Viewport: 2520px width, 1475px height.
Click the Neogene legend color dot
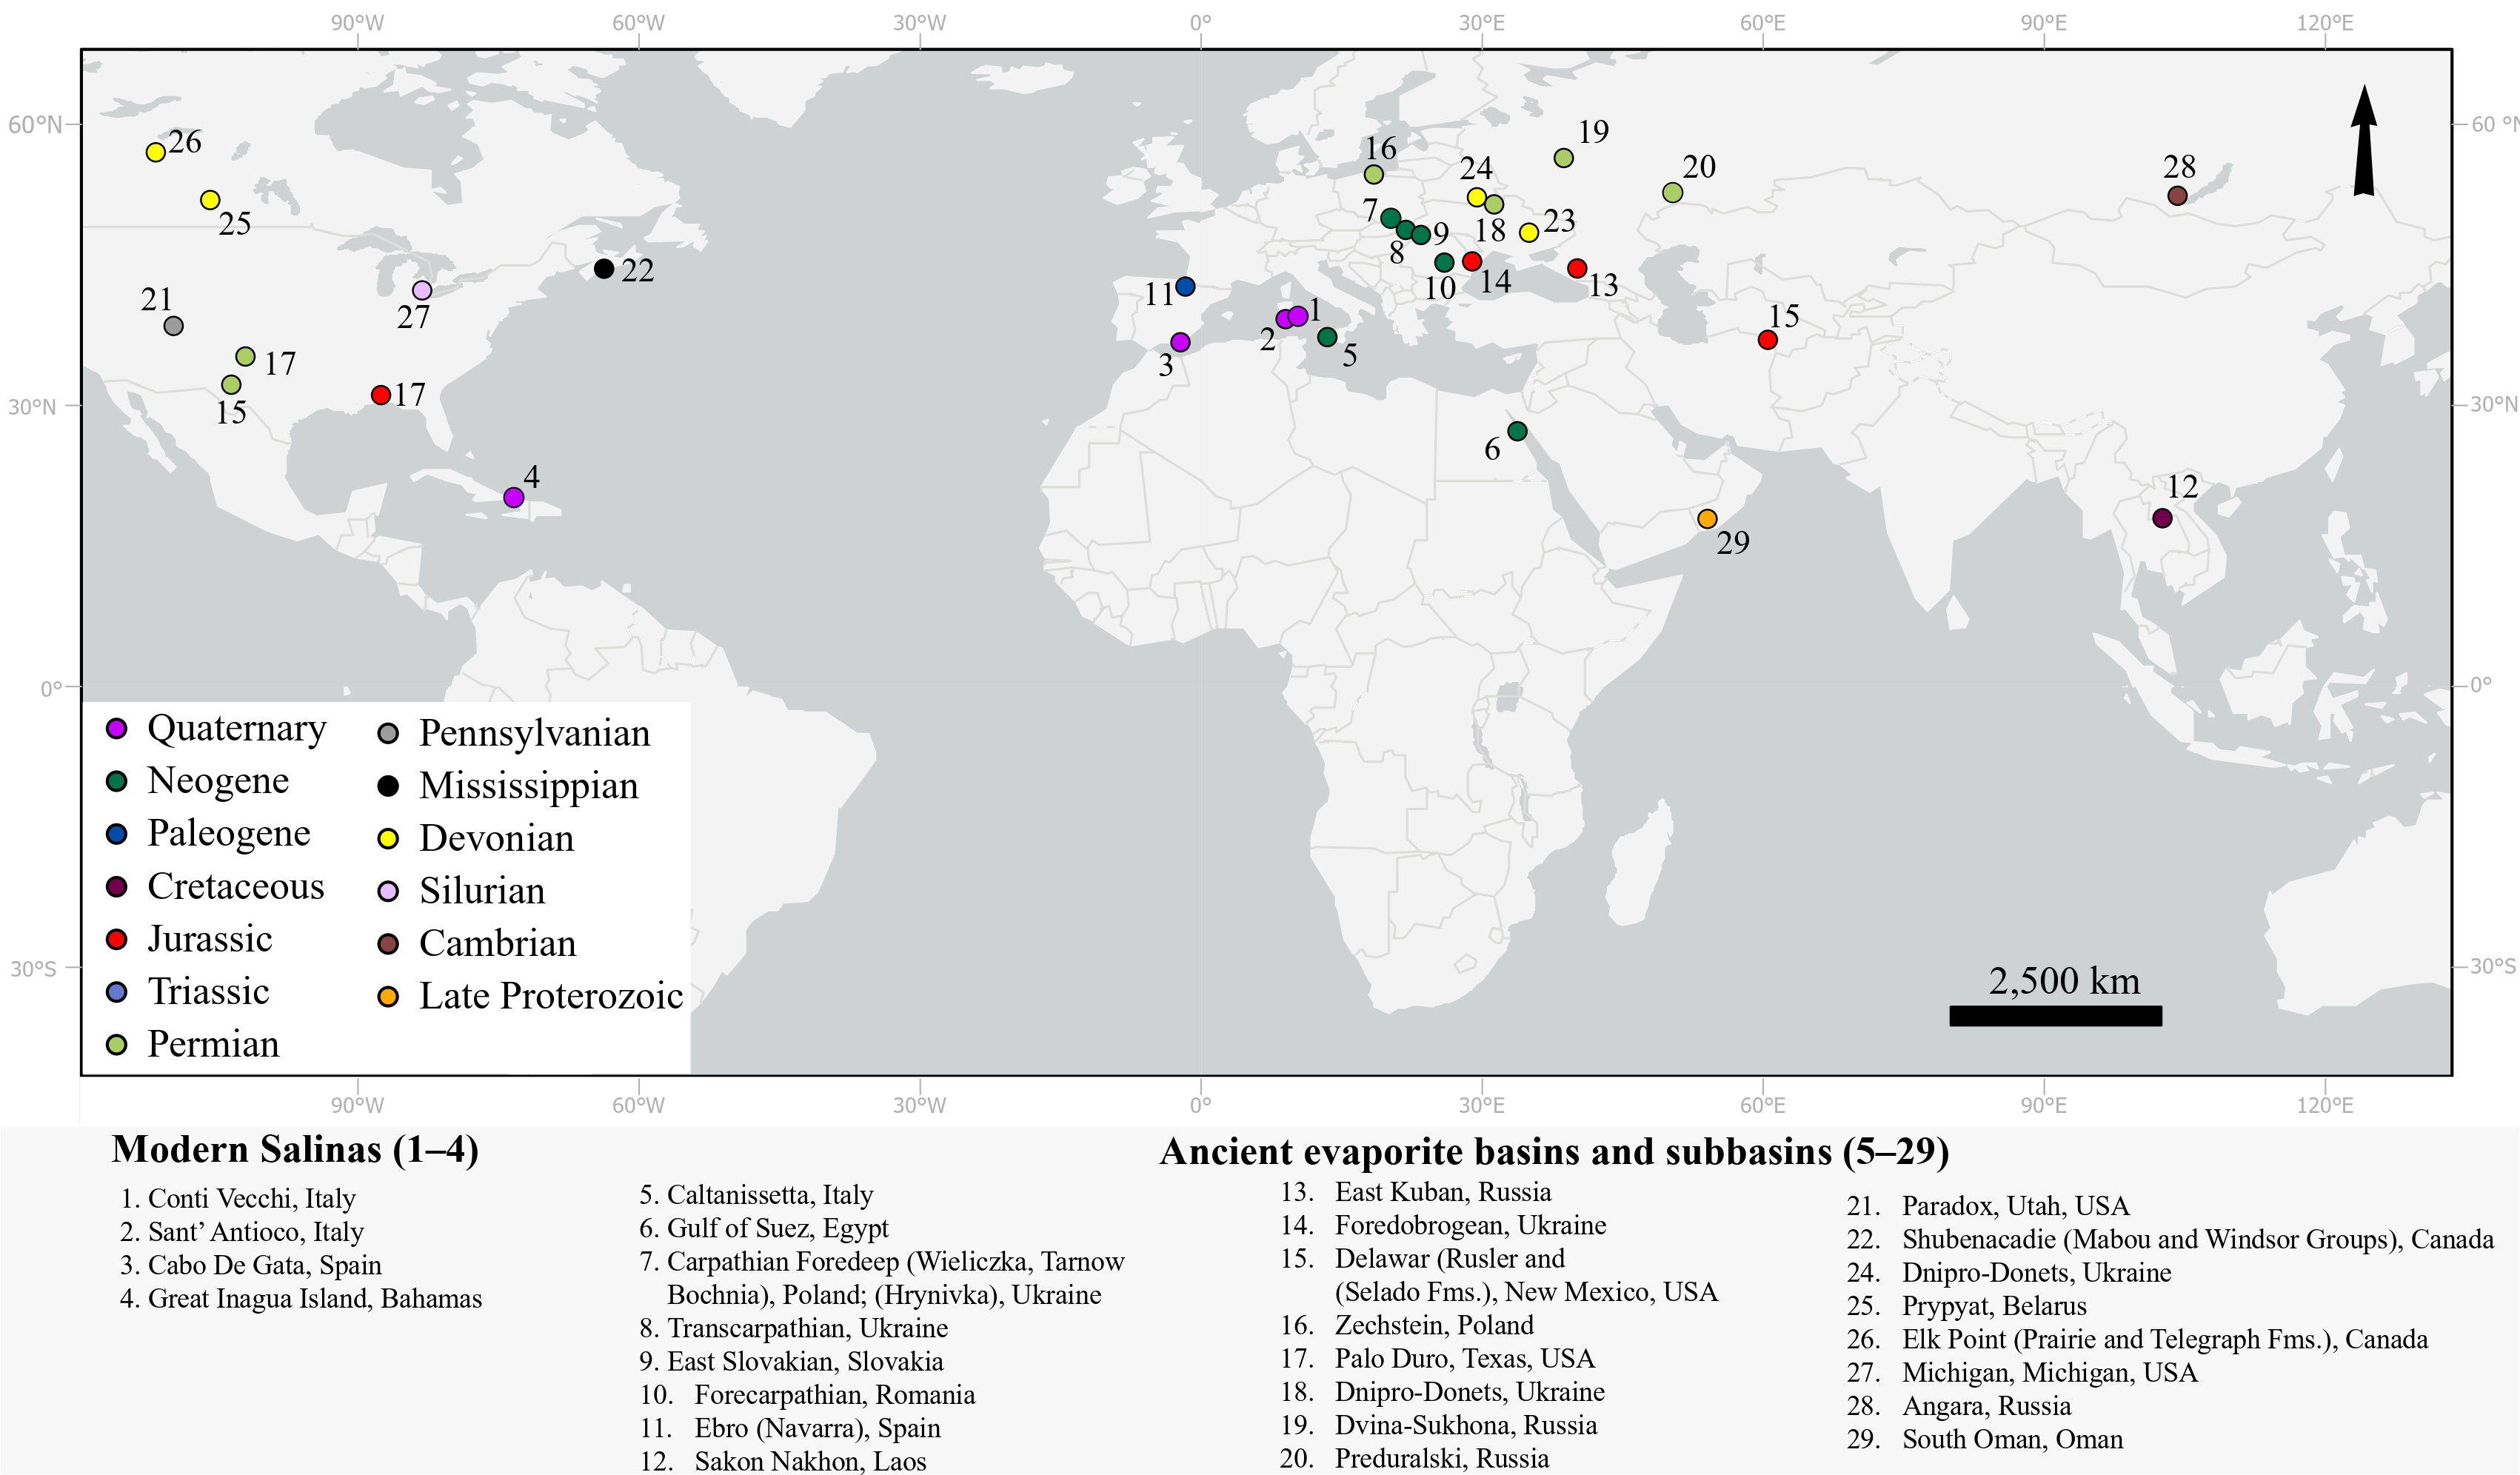[x=117, y=782]
